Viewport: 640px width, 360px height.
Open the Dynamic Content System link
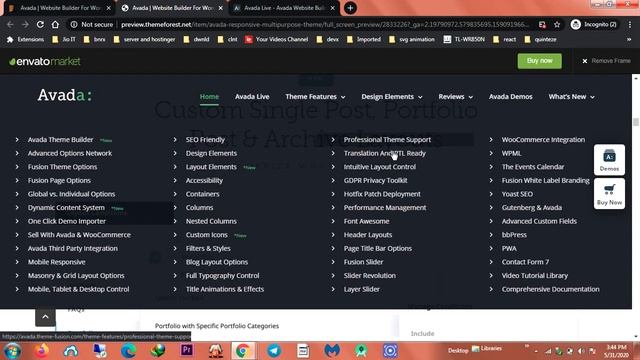pyautogui.click(x=66, y=207)
